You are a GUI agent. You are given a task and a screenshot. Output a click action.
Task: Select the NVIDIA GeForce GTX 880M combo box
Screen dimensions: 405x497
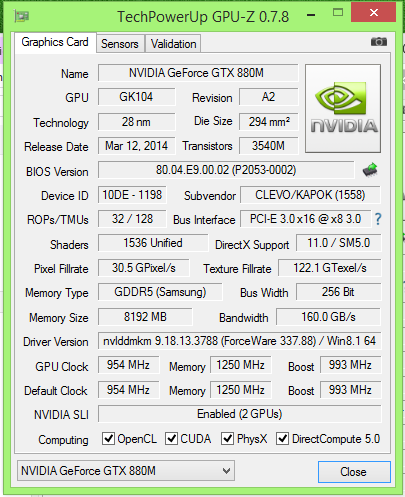126,471
